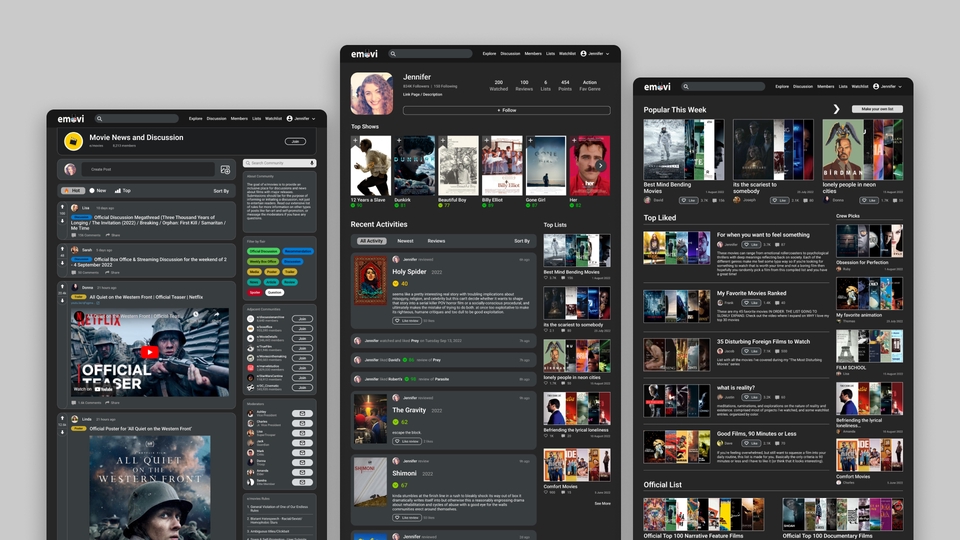Open Discussion menu in the profile window

510,54
